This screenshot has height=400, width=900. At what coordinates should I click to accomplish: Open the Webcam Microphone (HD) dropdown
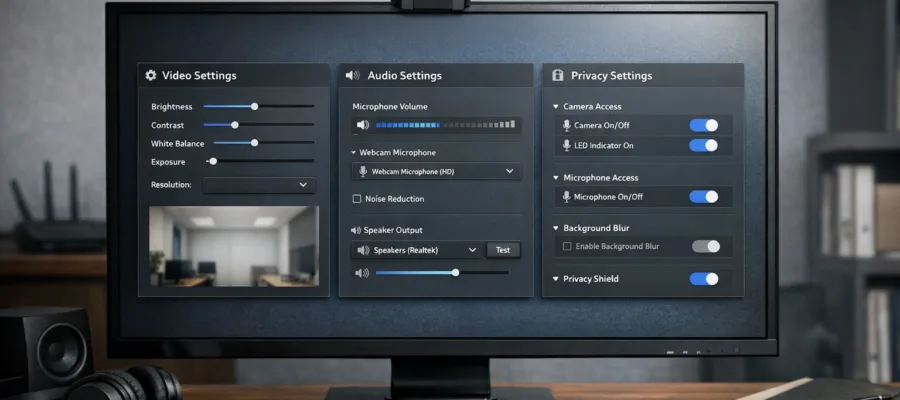(436, 171)
